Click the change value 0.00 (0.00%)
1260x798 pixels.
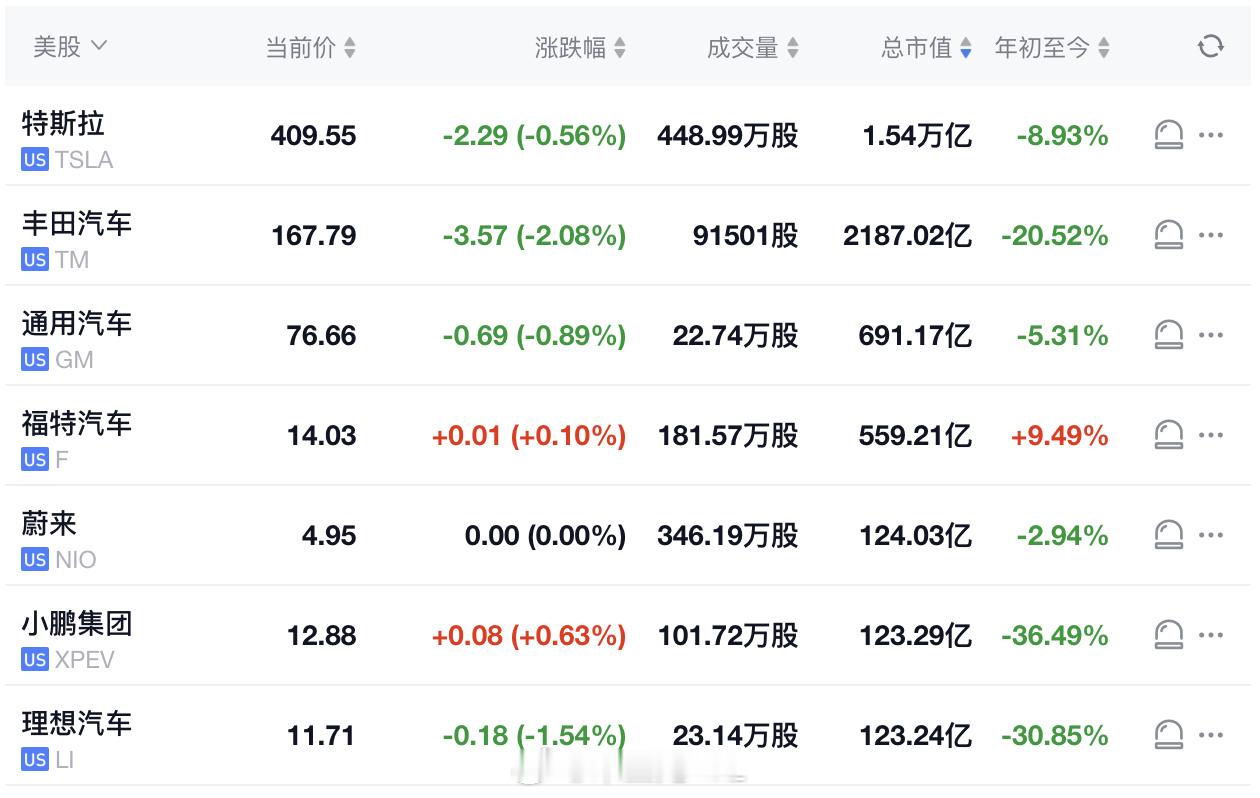[x=545, y=536]
